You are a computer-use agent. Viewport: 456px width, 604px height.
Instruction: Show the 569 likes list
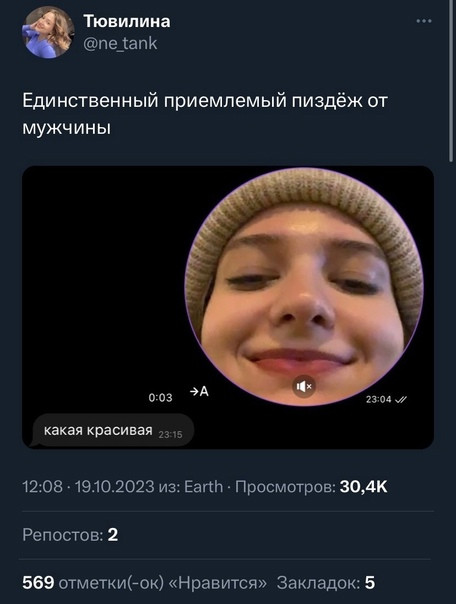tap(144, 582)
